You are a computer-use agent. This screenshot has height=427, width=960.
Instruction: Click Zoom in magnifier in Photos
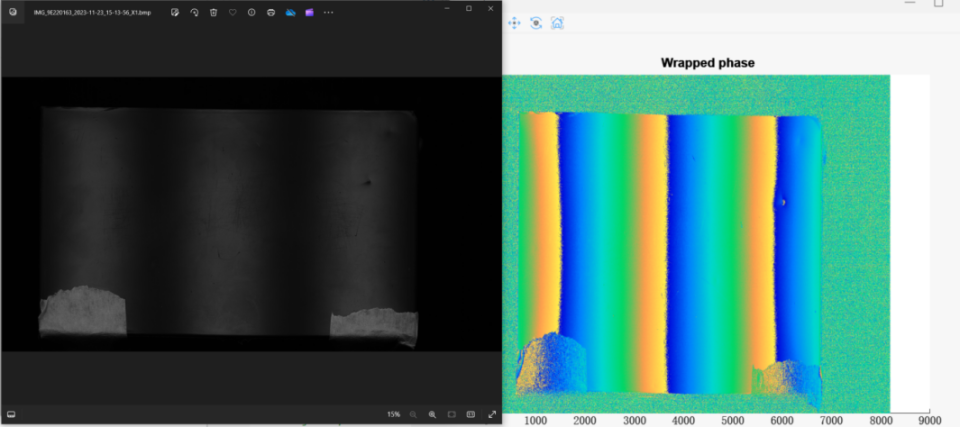coord(432,415)
